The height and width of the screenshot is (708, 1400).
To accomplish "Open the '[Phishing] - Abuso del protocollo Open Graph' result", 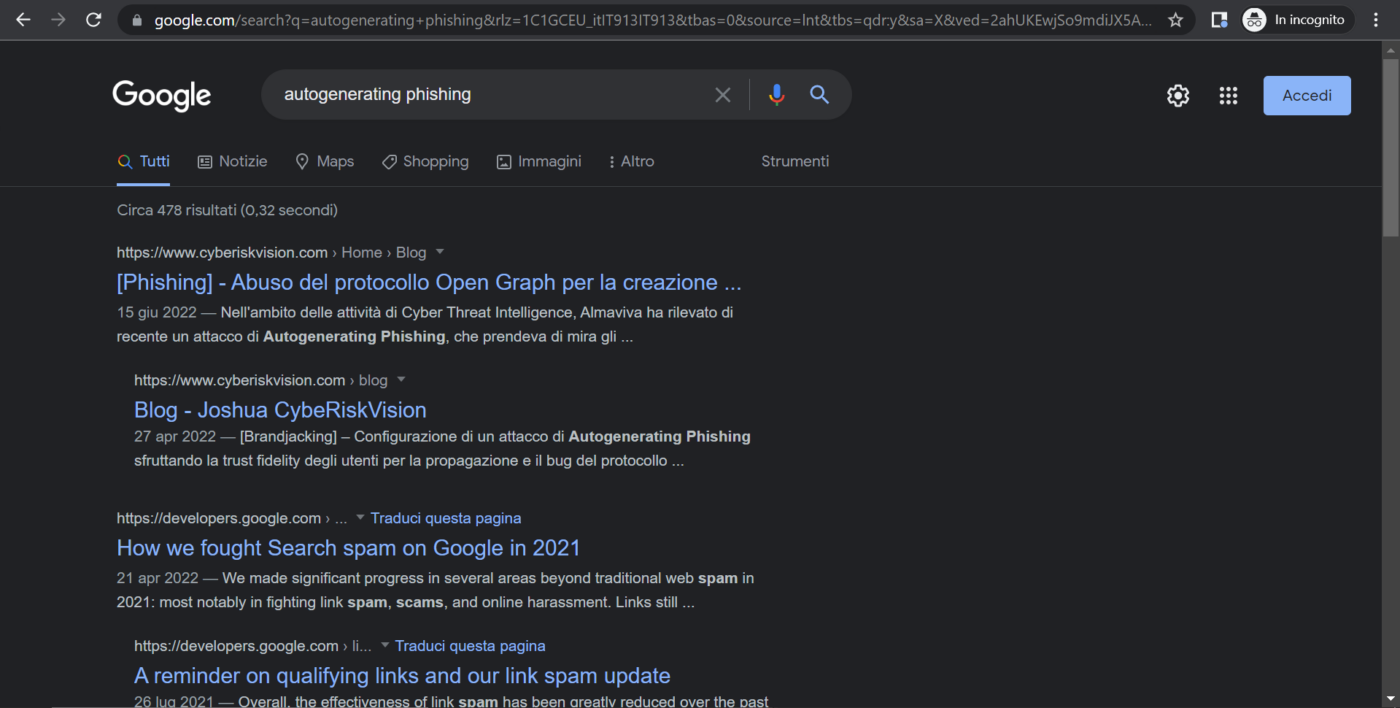I will 429,282.
